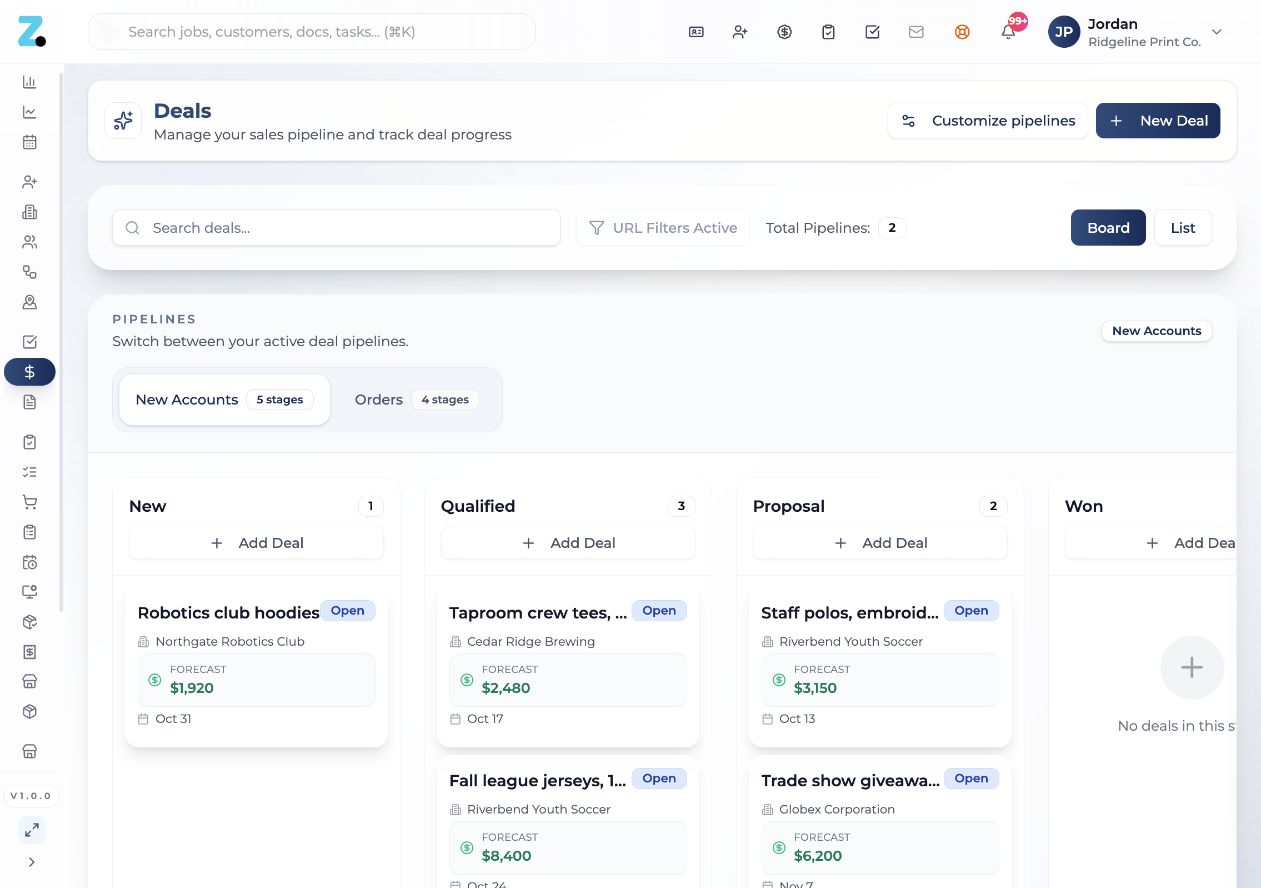Open the map pin icon in sidebar
The image size is (1261, 888).
tap(30, 302)
